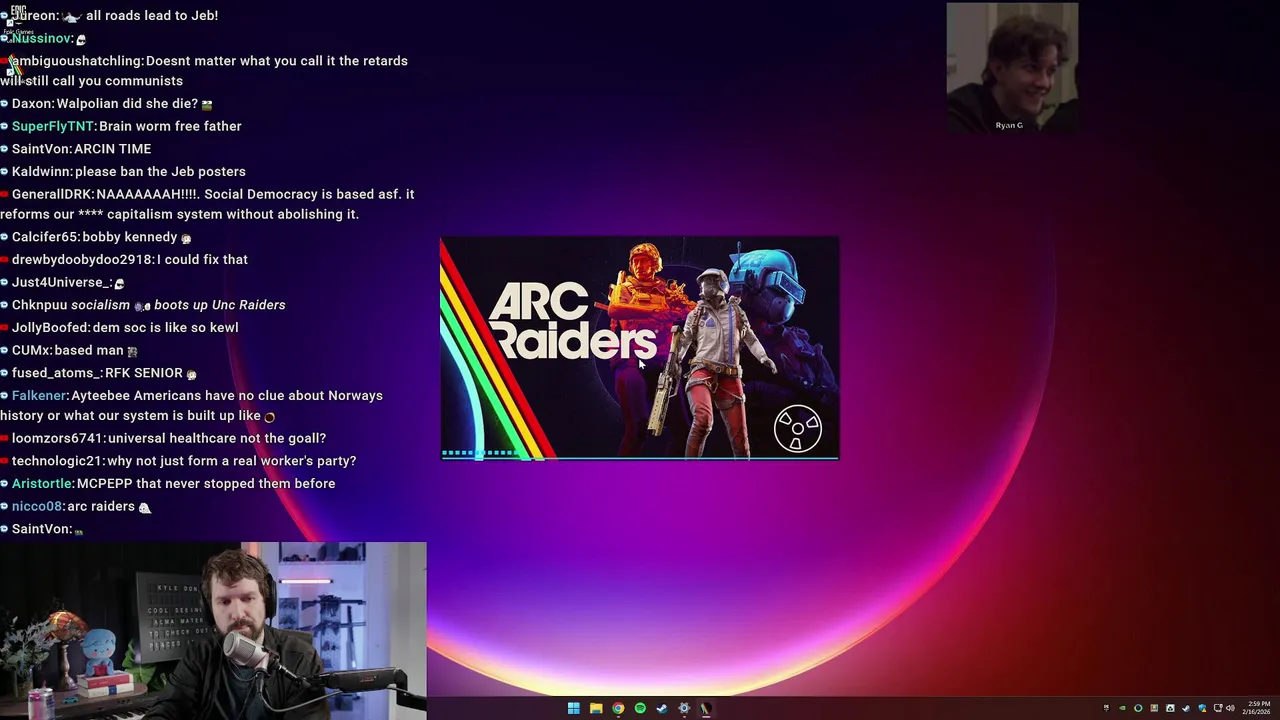Click chat message 'please ban the Jeb posters'
This screenshot has width=1280, height=720.
pos(160,172)
